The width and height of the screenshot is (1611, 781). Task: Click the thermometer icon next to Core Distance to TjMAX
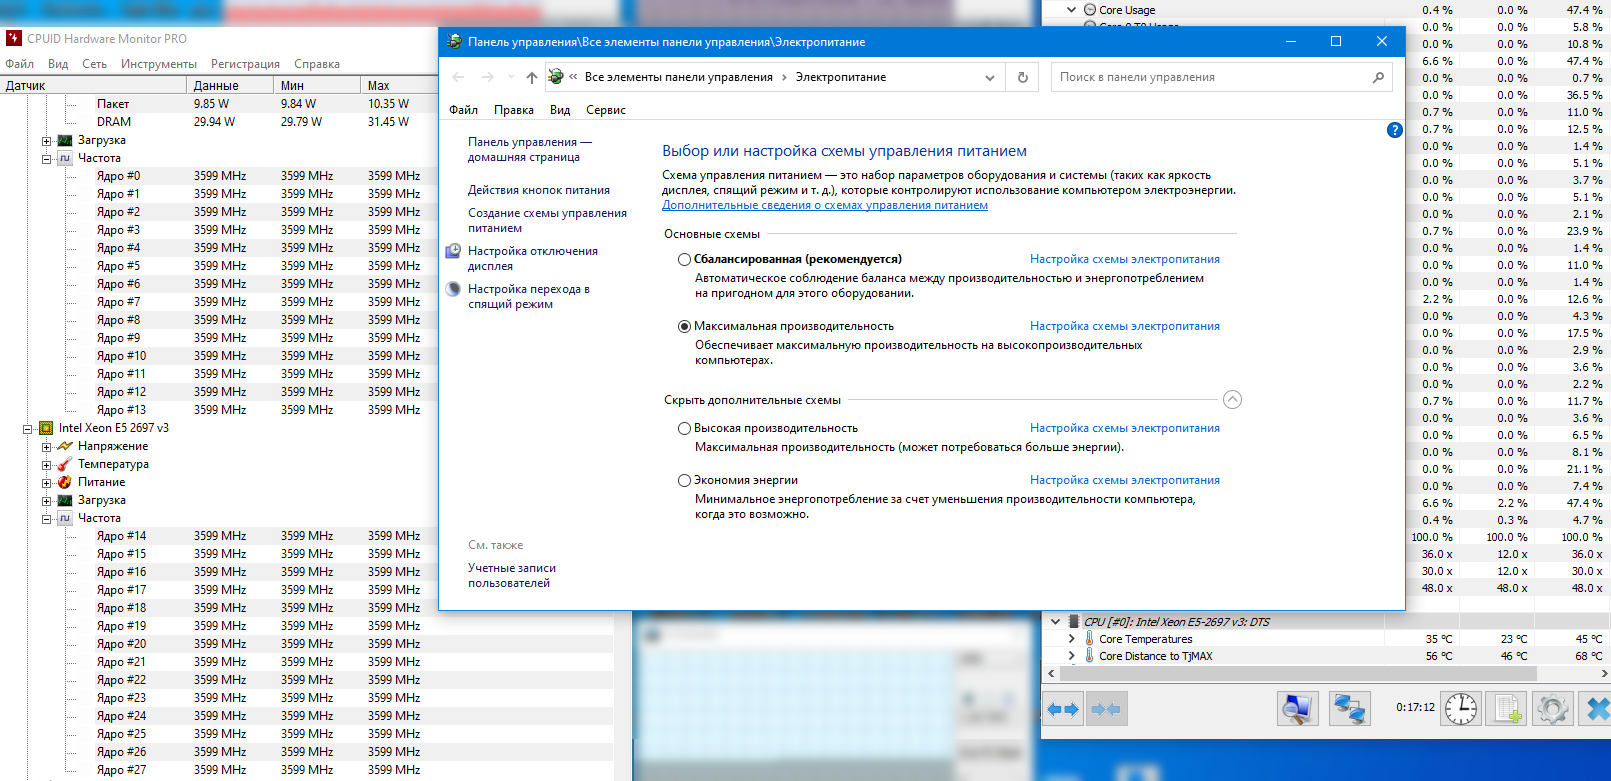coord(1089,656)
